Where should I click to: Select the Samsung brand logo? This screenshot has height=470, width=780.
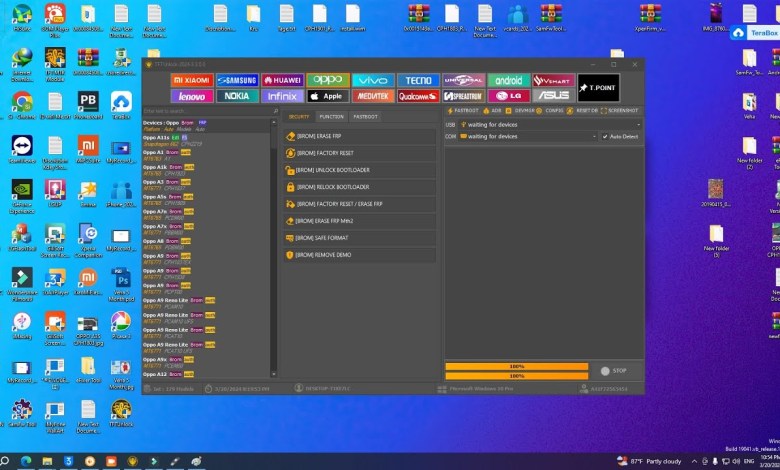point(237,80)
